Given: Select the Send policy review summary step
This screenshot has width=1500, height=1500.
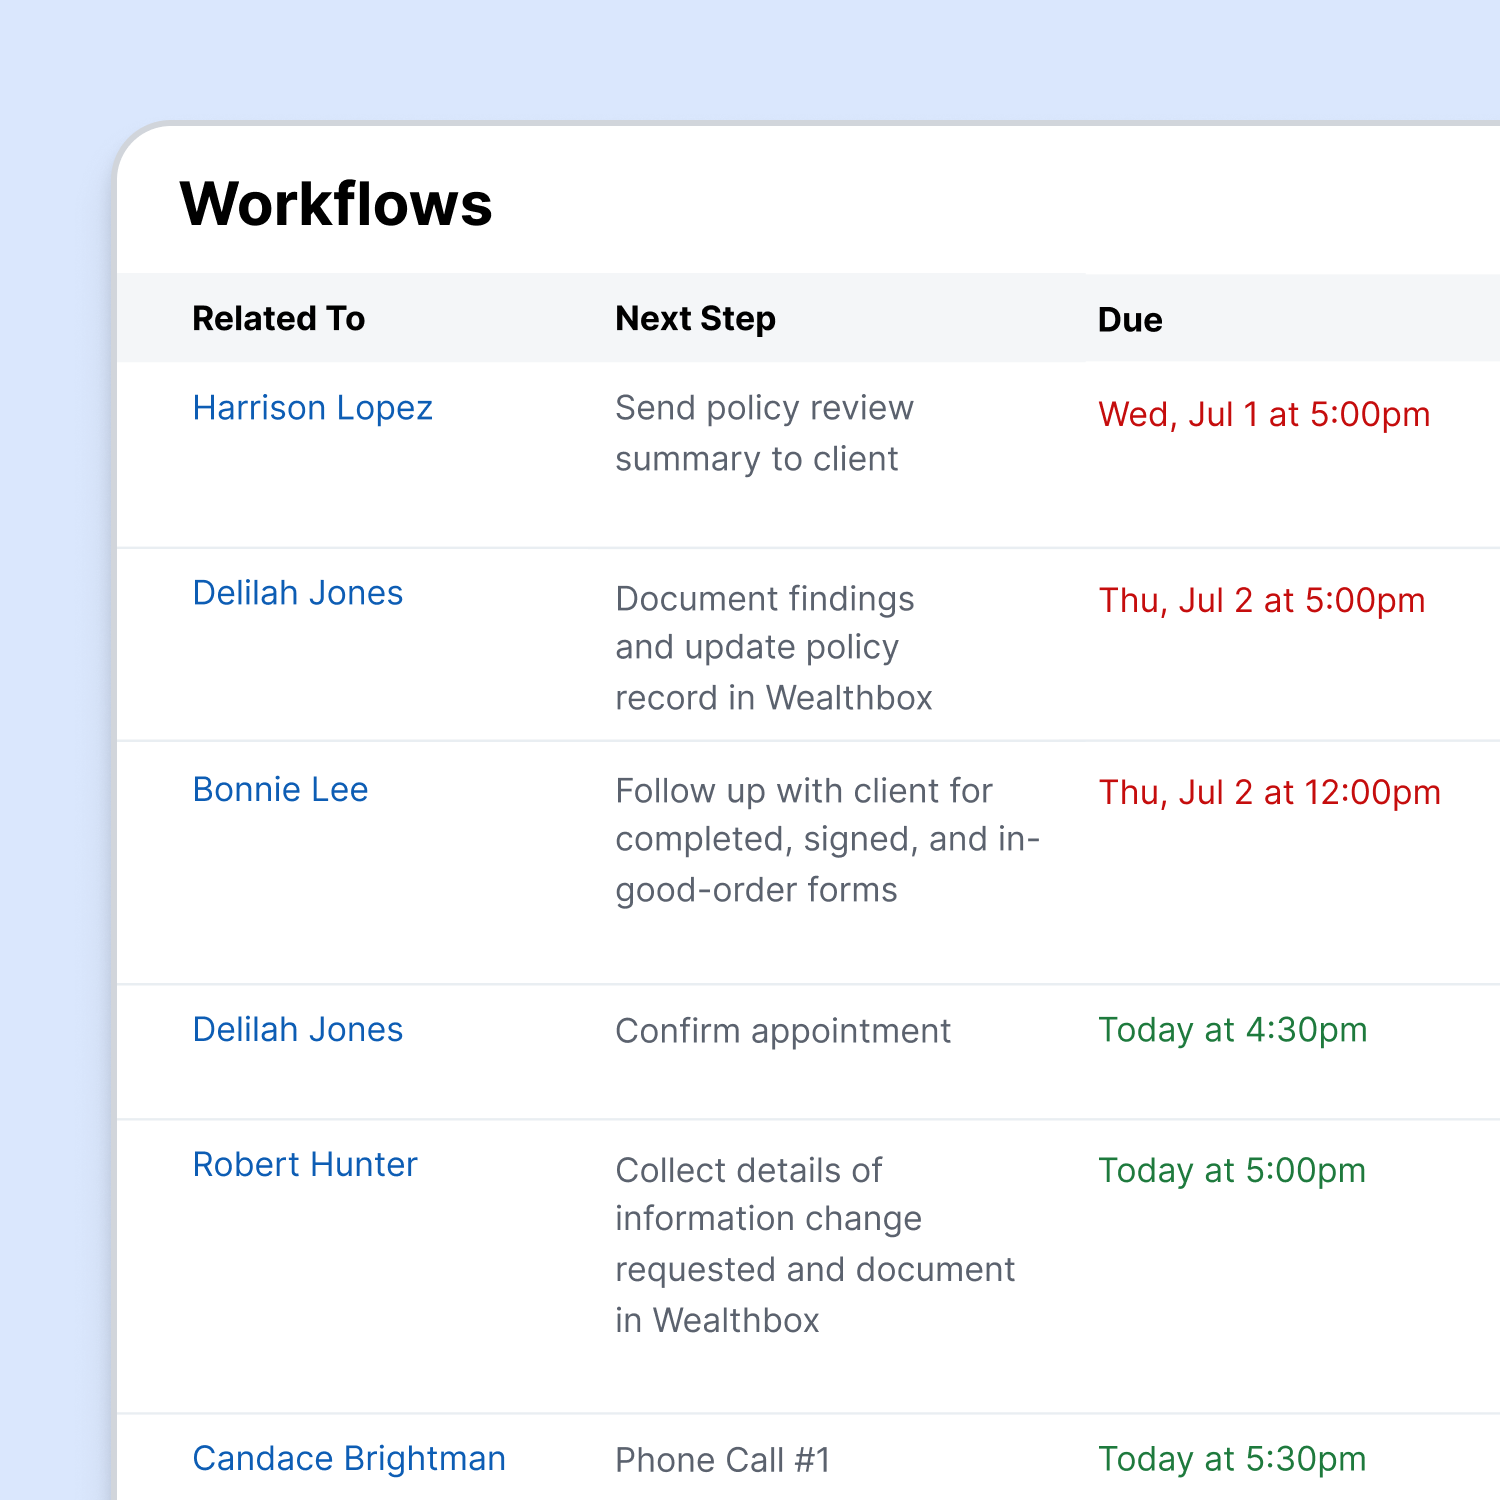Looking at the screenshot, I should 764,433.
